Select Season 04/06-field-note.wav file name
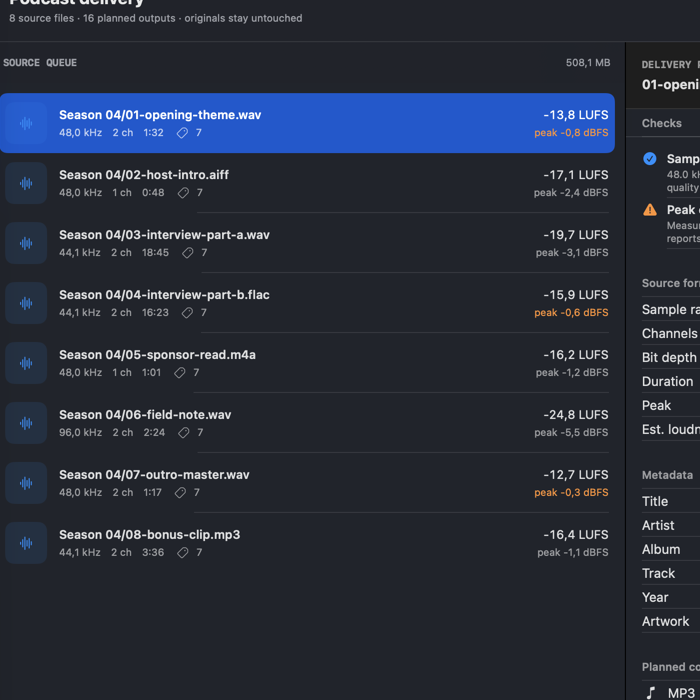The height and width of the screenshot is (700, 700). point(145,415)
